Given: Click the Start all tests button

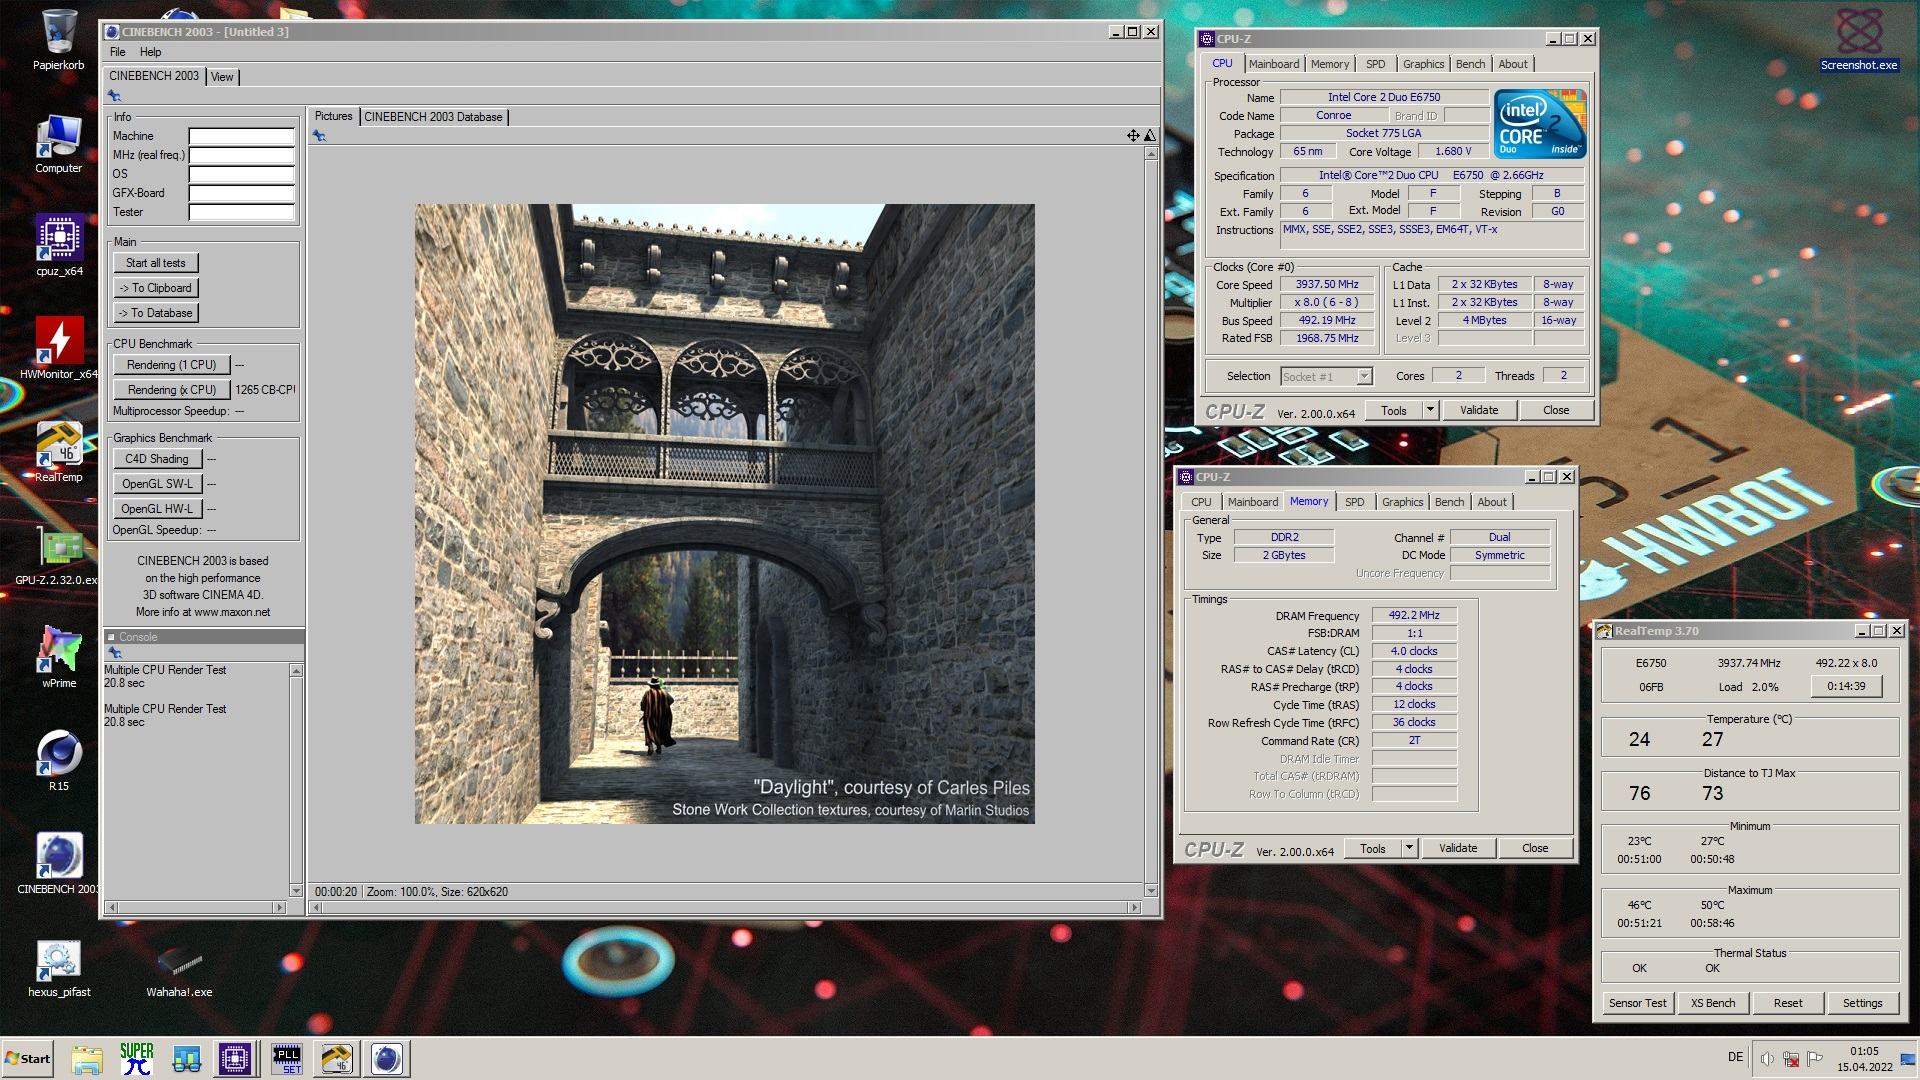Looking at the screenshot, I should [x=156, y=263].
